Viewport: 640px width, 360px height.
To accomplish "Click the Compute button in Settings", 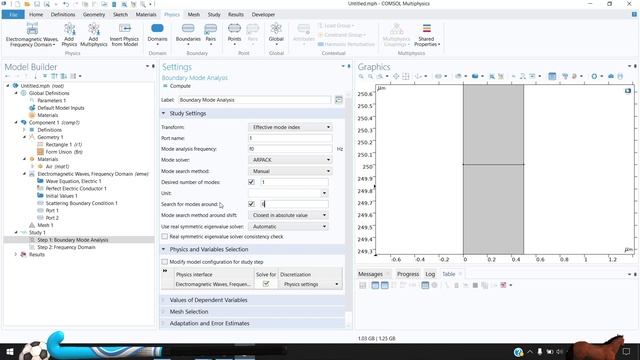I will 177,86.
